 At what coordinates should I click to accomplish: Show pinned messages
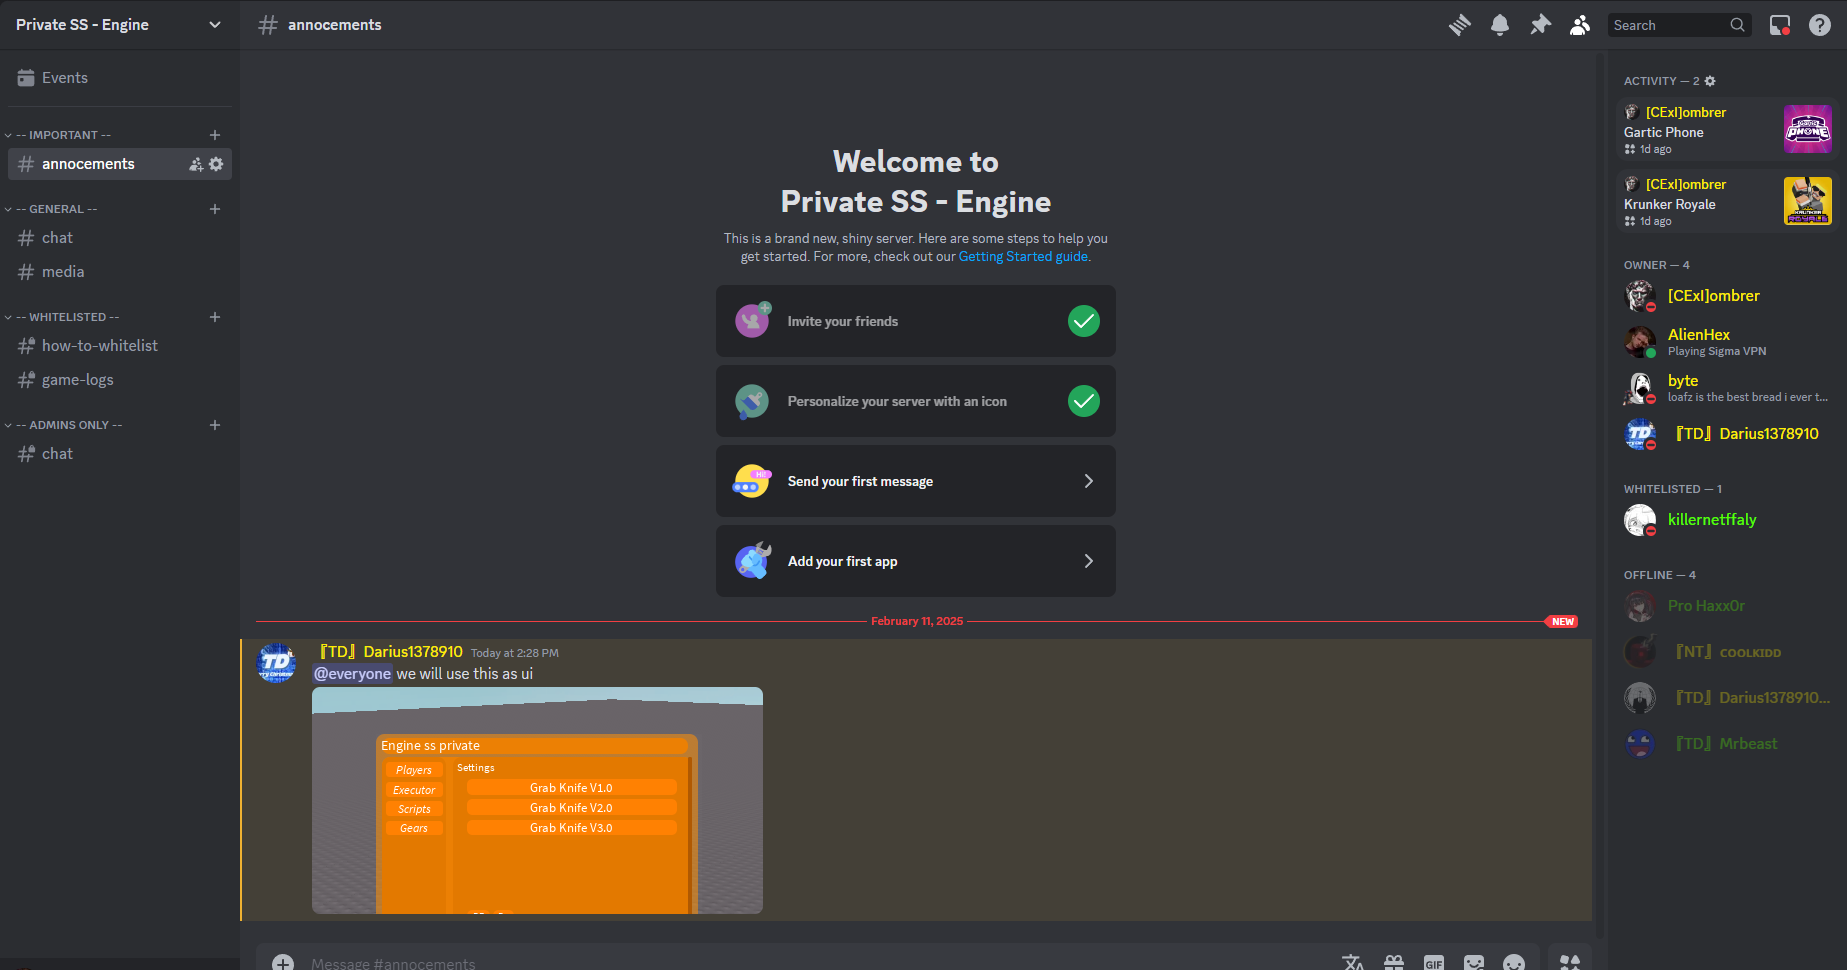click(1540, 25)
